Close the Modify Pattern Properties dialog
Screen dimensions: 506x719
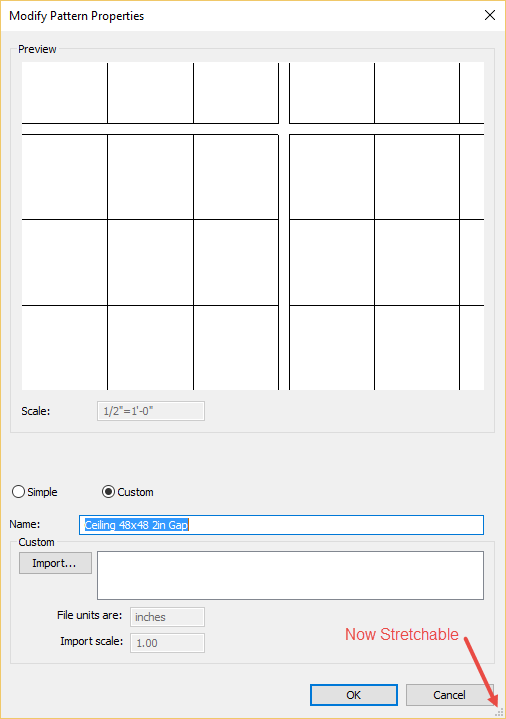(489, 15)
